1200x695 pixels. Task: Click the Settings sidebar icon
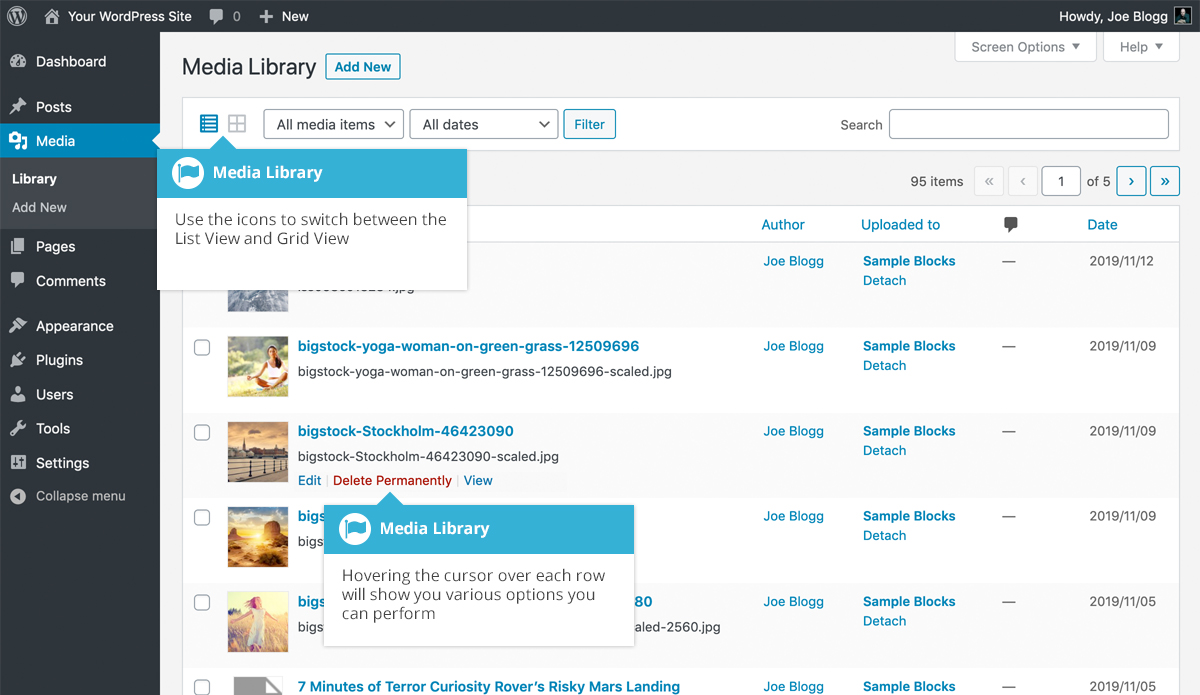click(18, 463)
